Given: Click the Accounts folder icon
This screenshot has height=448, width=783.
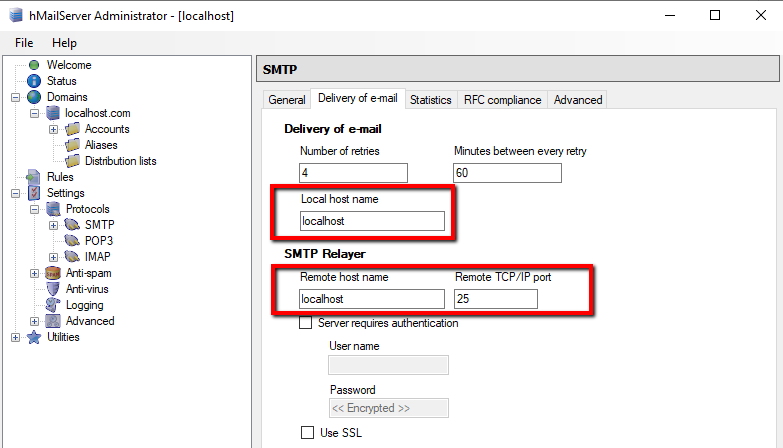Looking at the screenshot, I should (72, 129).
